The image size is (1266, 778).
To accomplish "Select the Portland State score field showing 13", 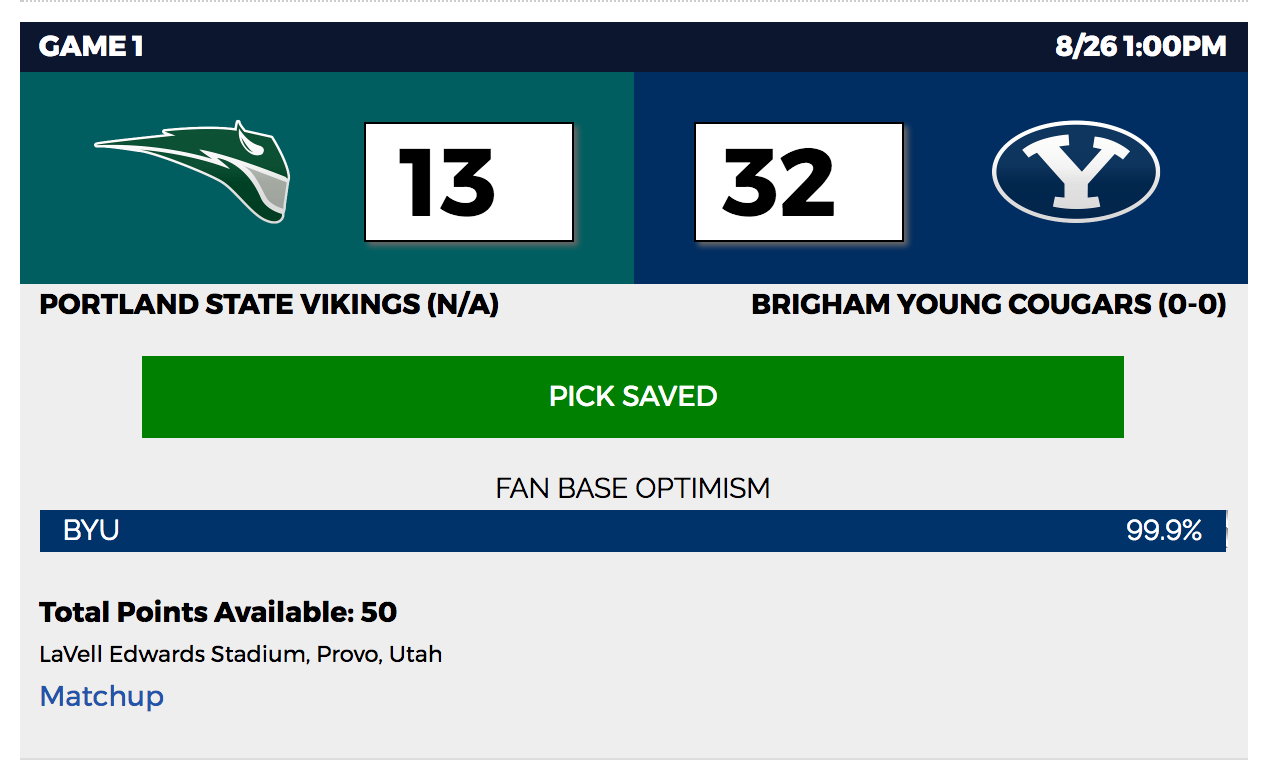I will pos(469,182).
